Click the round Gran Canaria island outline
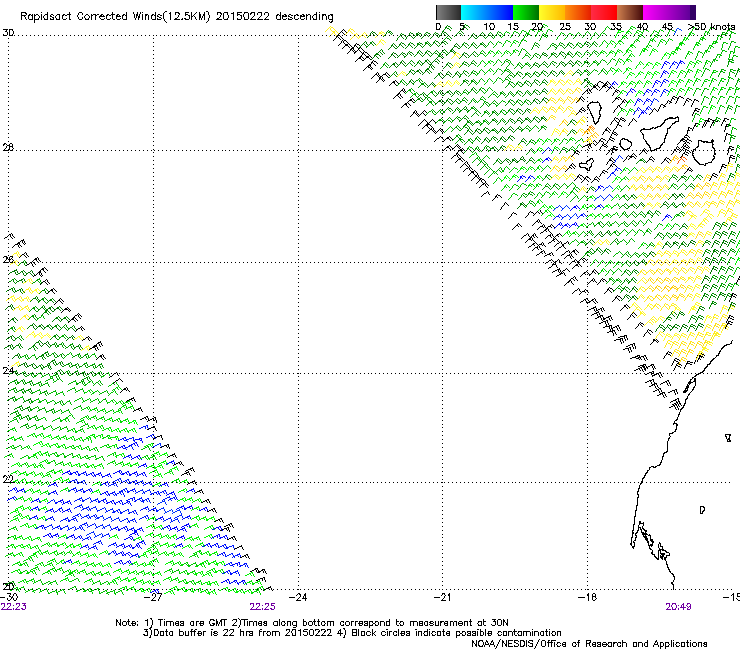This screenshot has width=740, height=650. click(703, 152)
